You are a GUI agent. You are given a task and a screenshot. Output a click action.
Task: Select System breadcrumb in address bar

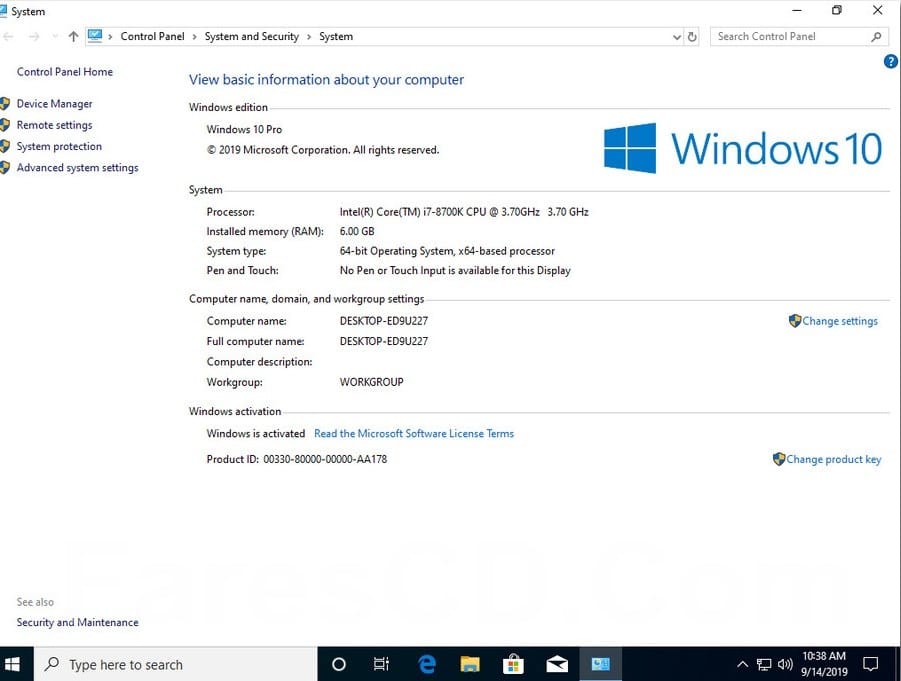click(336, 36)
